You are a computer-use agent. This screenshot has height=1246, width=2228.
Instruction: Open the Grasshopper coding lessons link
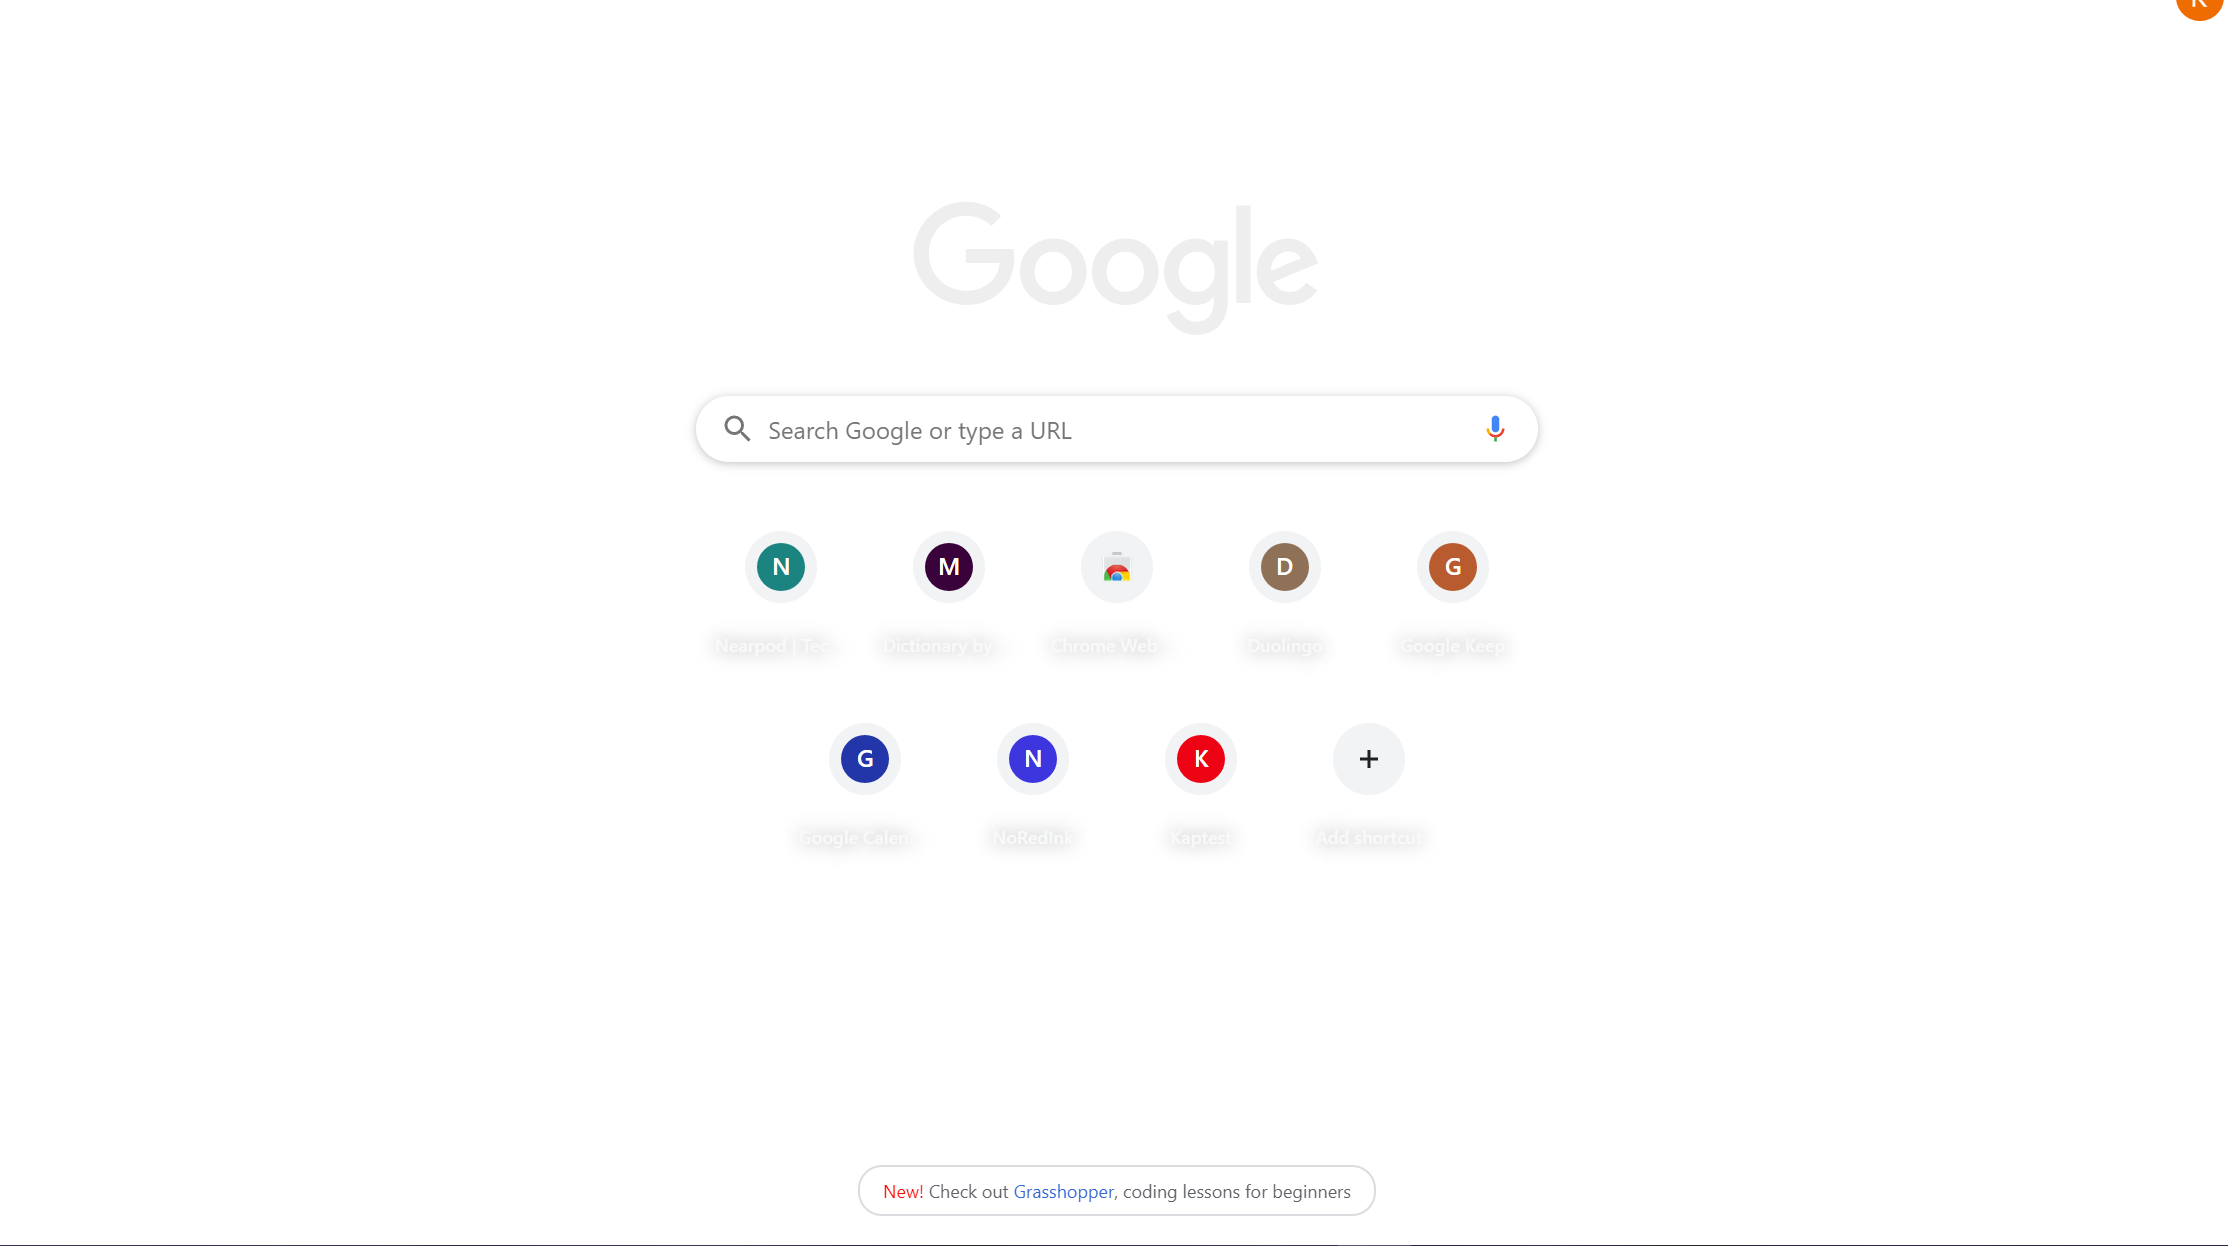click(1062, 1191)
